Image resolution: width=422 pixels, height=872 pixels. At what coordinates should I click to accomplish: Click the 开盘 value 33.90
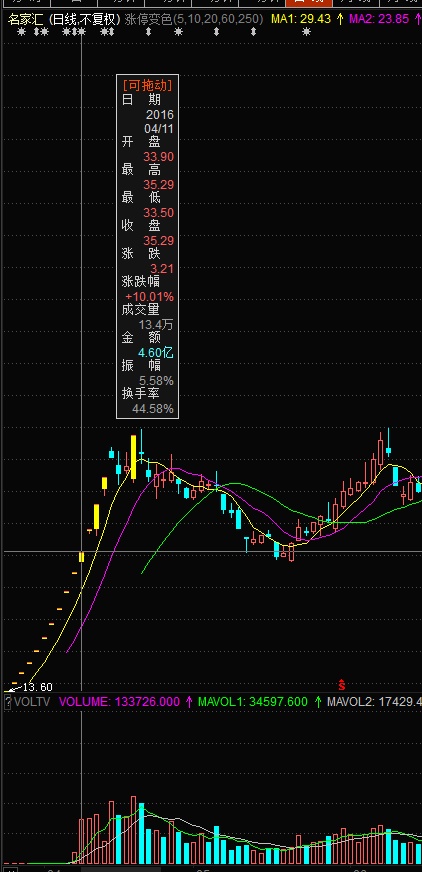pos(159,157)
